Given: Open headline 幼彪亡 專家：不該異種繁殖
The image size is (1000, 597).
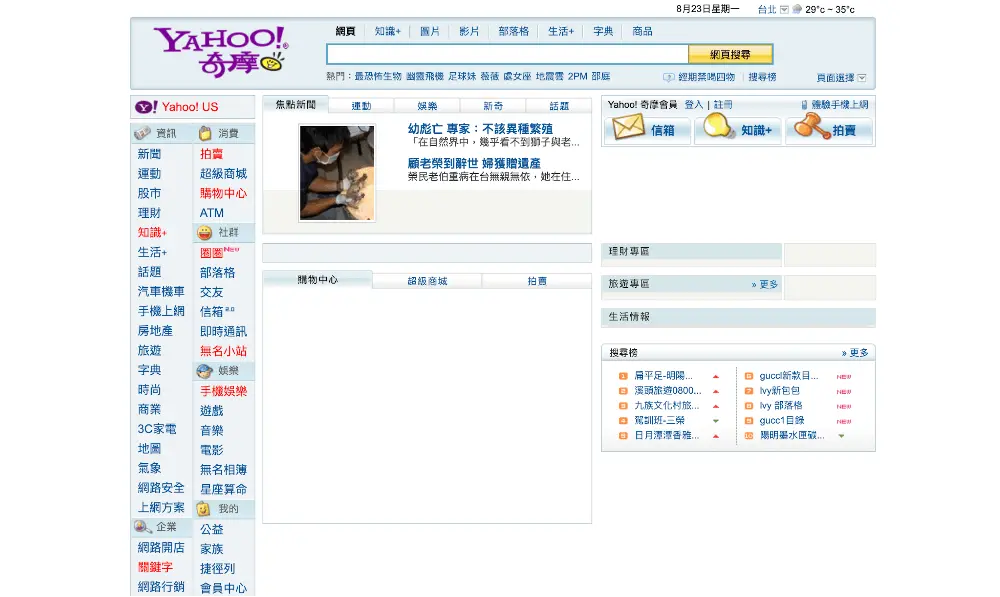Looking at the screenshot, I should point(480,129).
